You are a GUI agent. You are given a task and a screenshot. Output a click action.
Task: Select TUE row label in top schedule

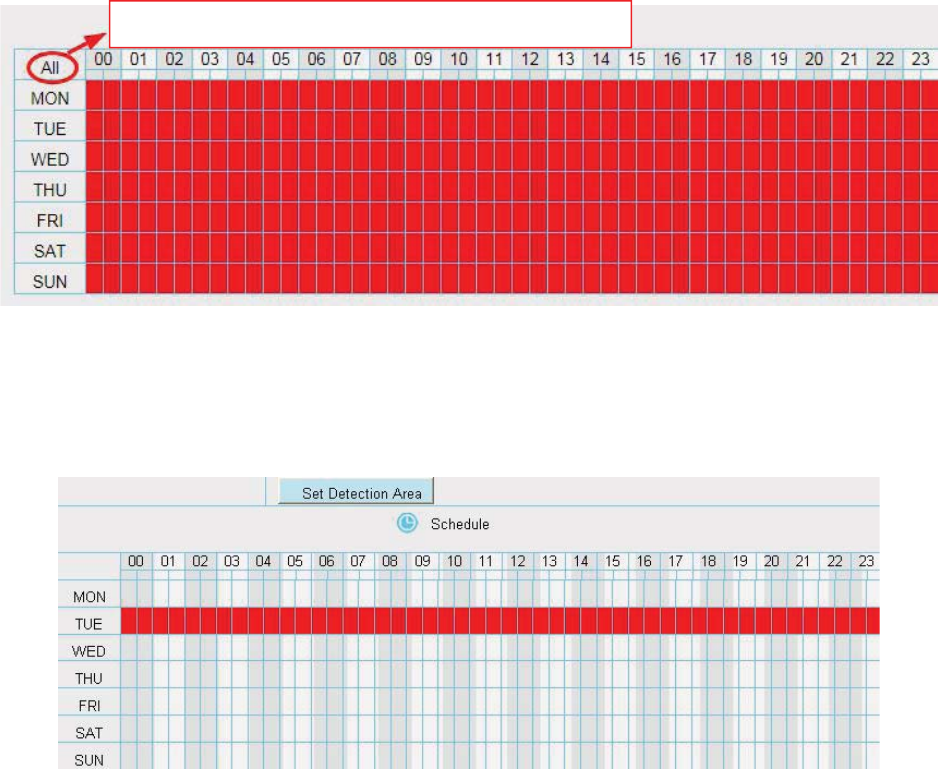coord(50,129)
